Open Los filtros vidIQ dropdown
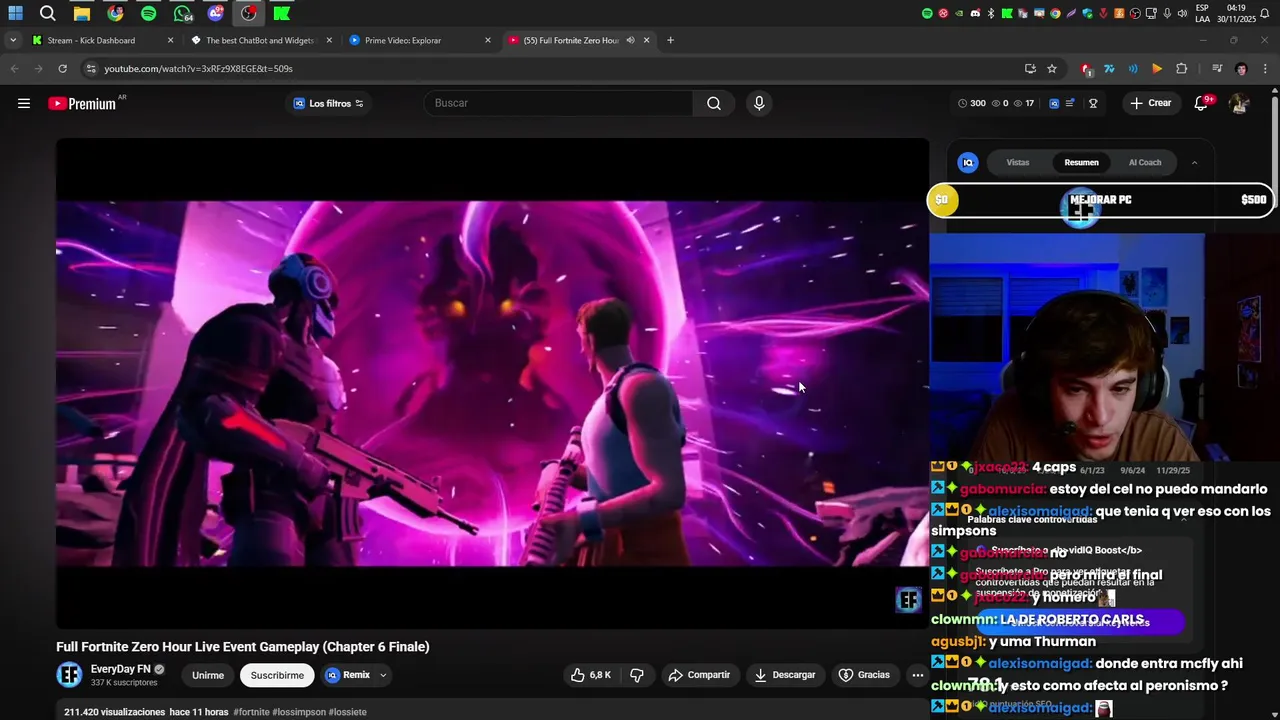1280x720 pixels. [x=328, y=103]
